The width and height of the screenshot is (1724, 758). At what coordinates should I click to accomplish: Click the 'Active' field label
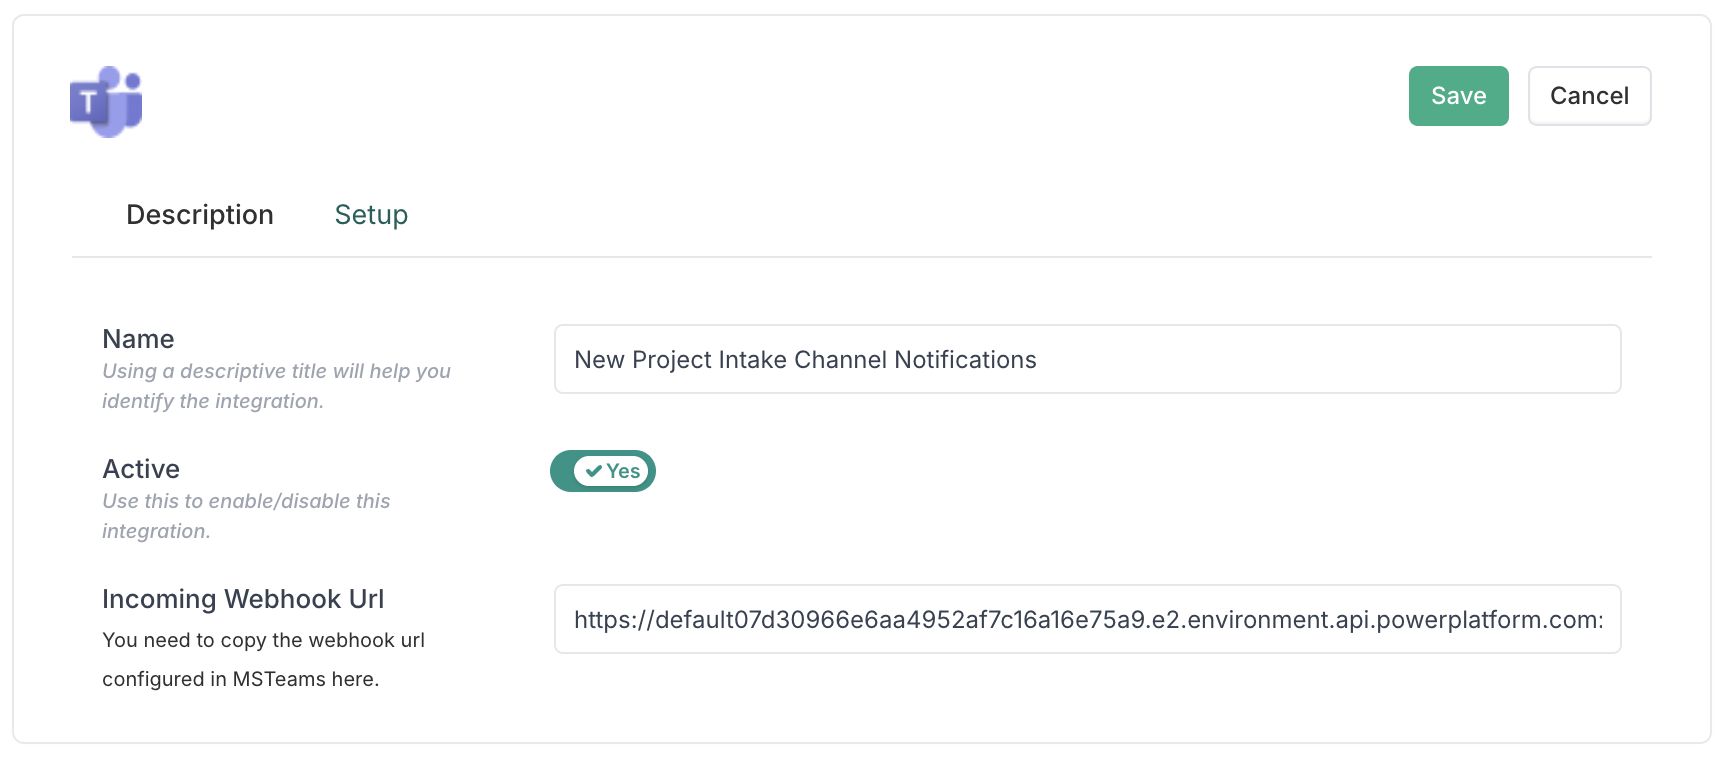point(141,469)
